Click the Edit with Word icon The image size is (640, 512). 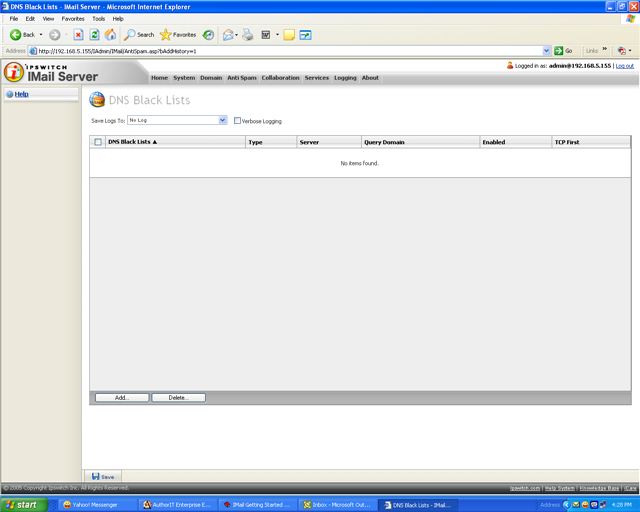coord(266,35)
